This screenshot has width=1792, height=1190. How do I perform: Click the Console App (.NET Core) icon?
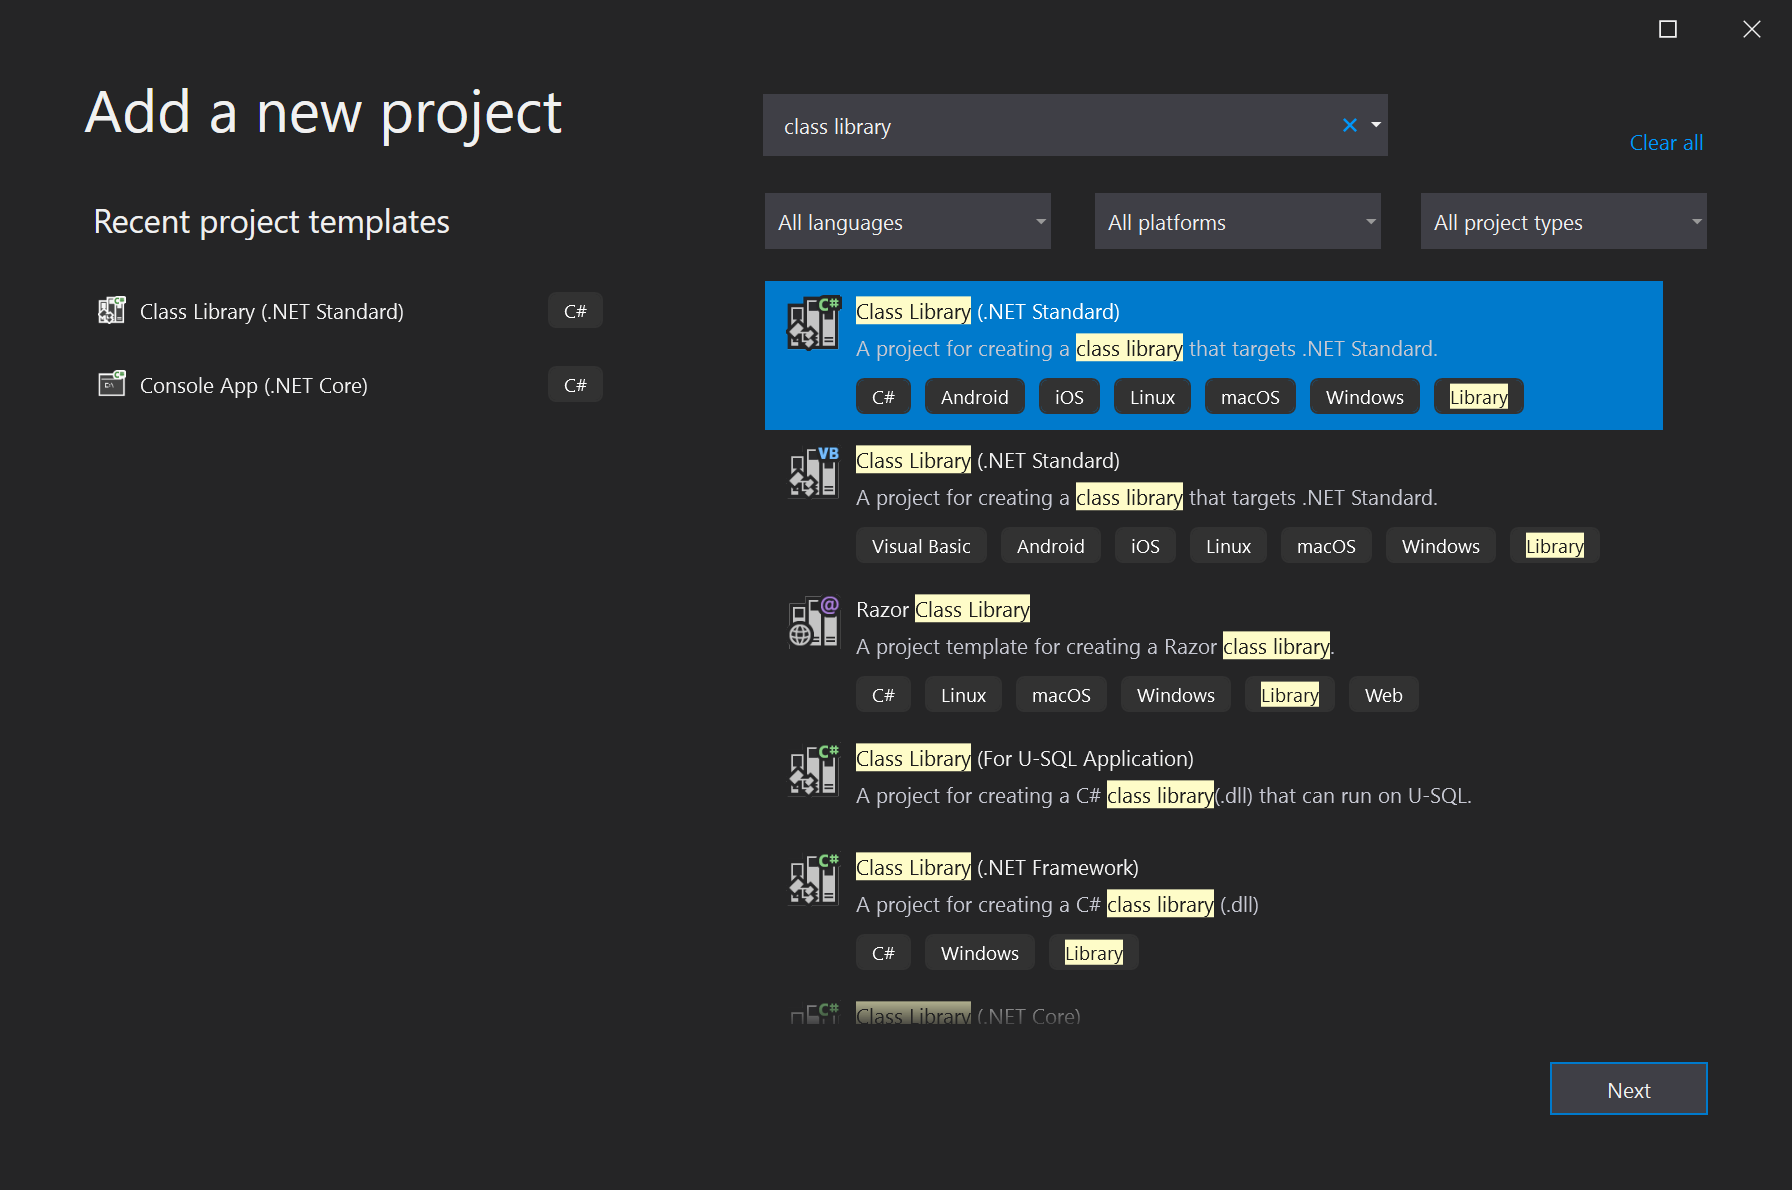(x=112, y=384)
